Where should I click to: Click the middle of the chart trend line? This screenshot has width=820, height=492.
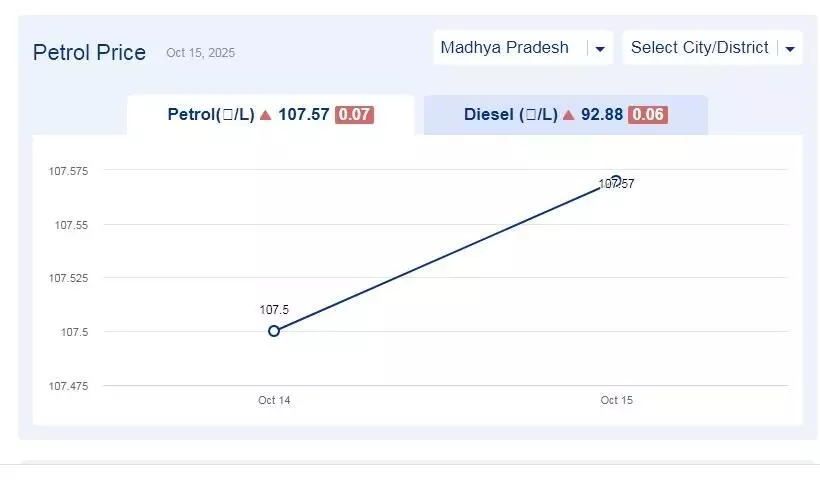(x=445, y=256)
